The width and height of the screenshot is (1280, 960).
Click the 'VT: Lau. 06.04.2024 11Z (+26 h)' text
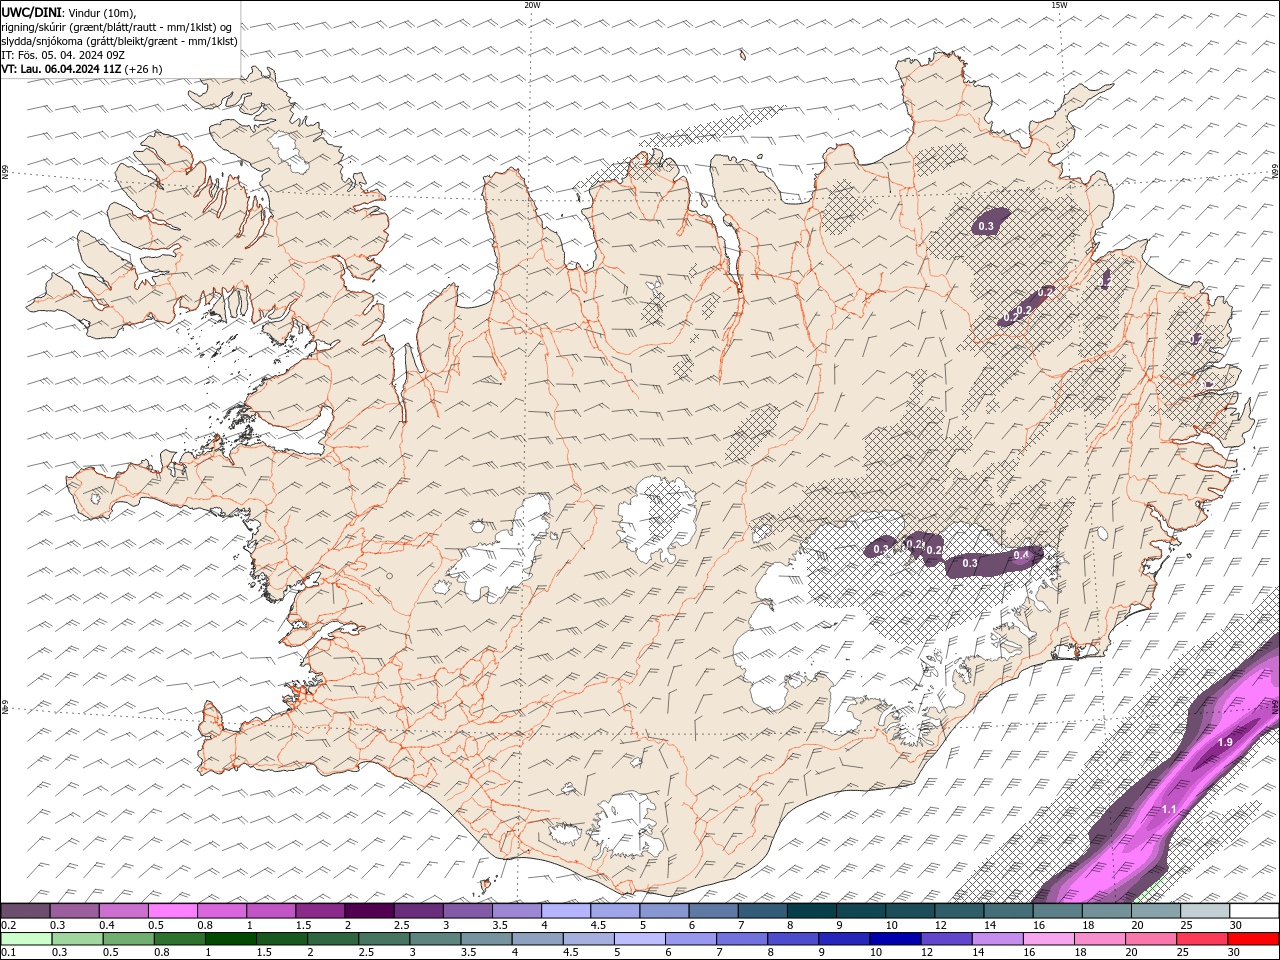pos(82,69)
